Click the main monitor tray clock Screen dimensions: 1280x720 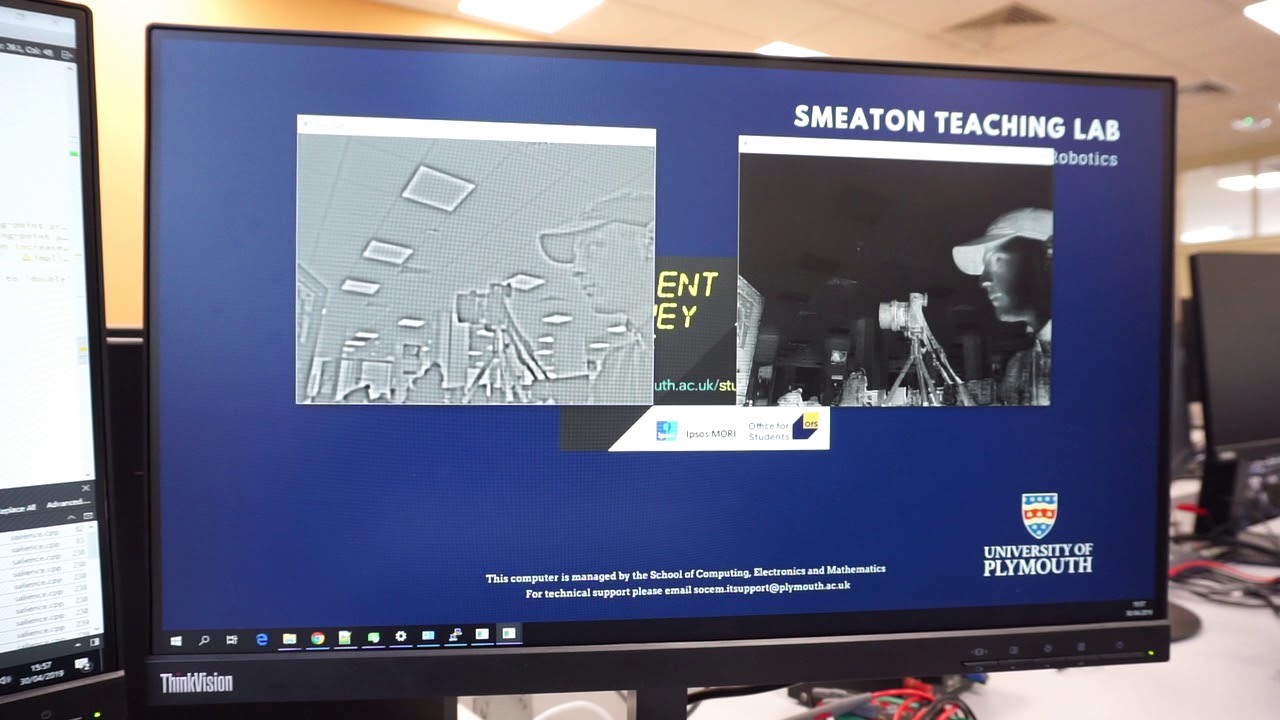pyautogui.click(x=1139, y=609)
